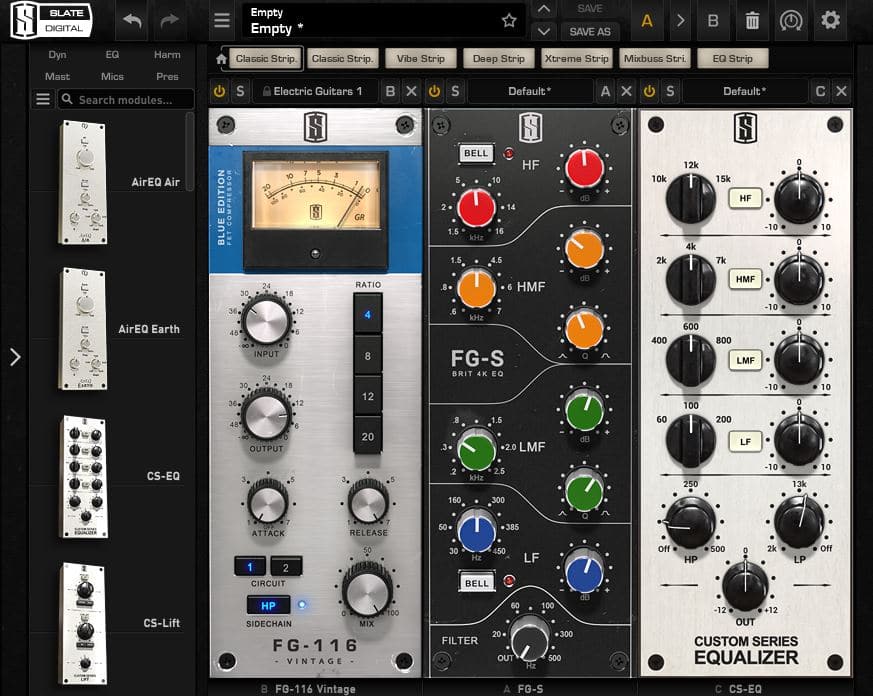Open module list menu icon beside search
Image resolution: width=873 pixels, height=696 pixels.
click(x=43, y=100)
